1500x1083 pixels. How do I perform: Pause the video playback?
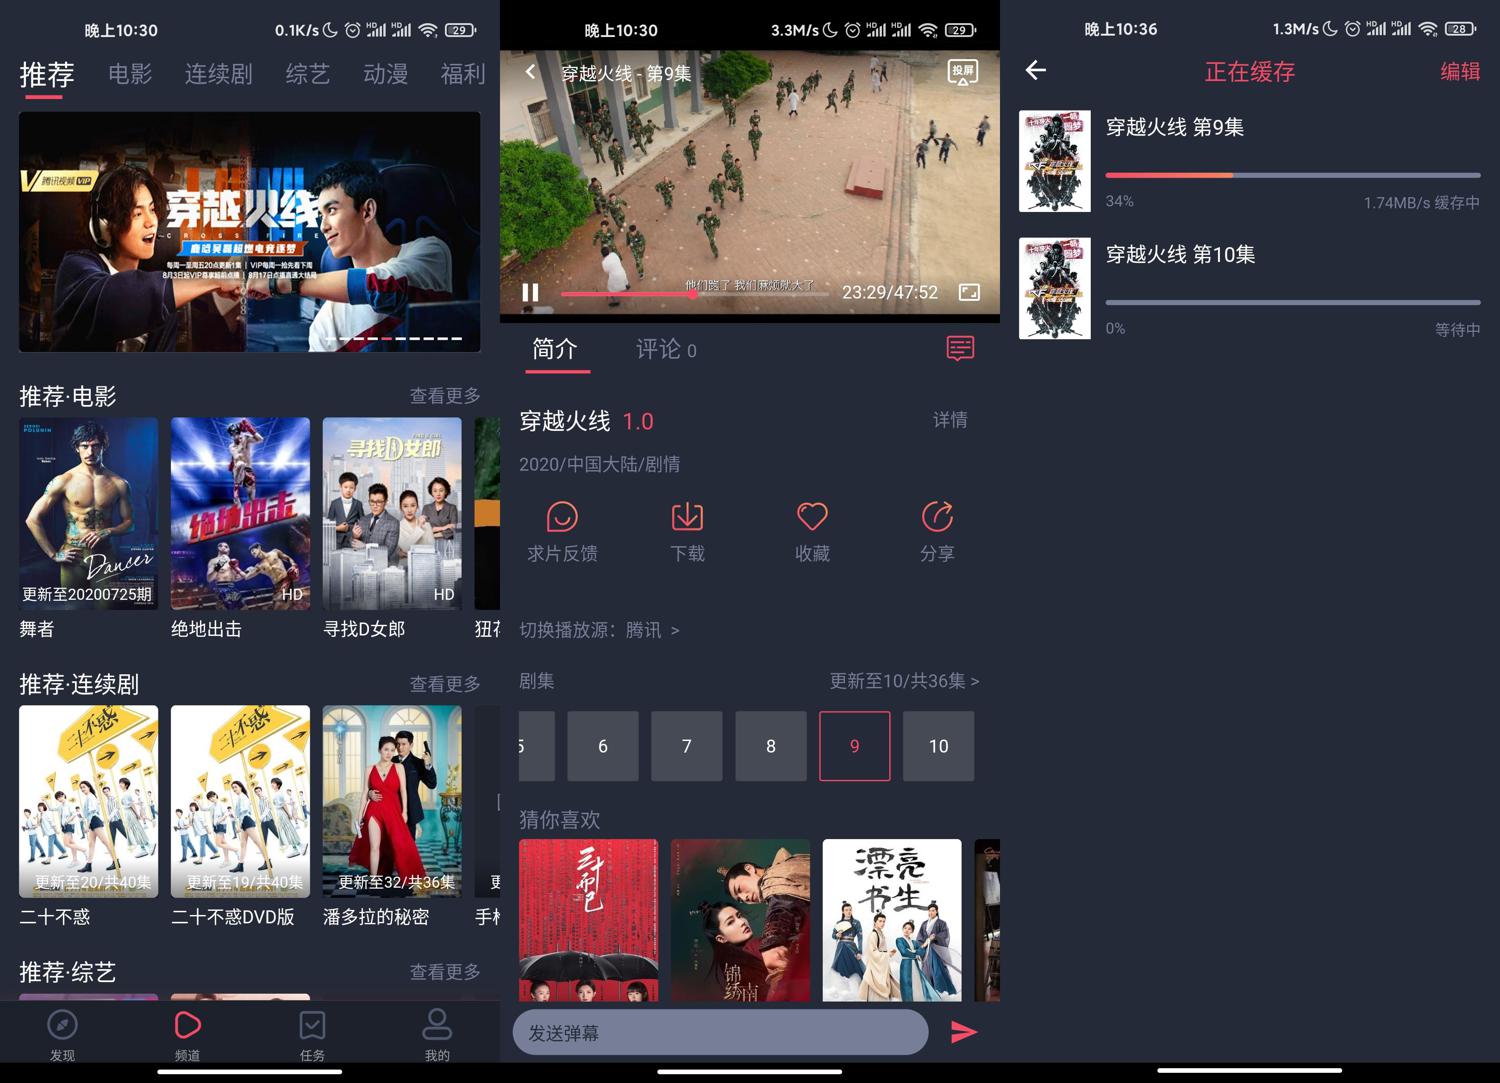531,292
